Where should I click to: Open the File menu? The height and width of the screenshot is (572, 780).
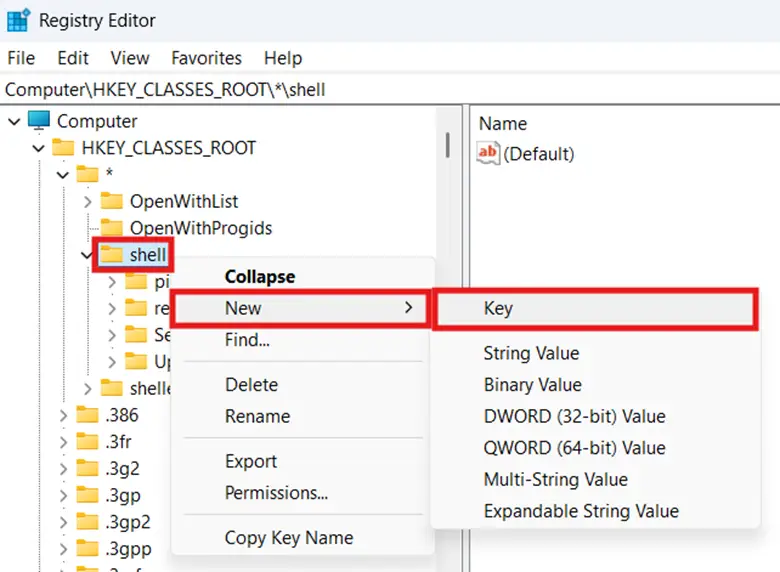[x=21, y=58]
